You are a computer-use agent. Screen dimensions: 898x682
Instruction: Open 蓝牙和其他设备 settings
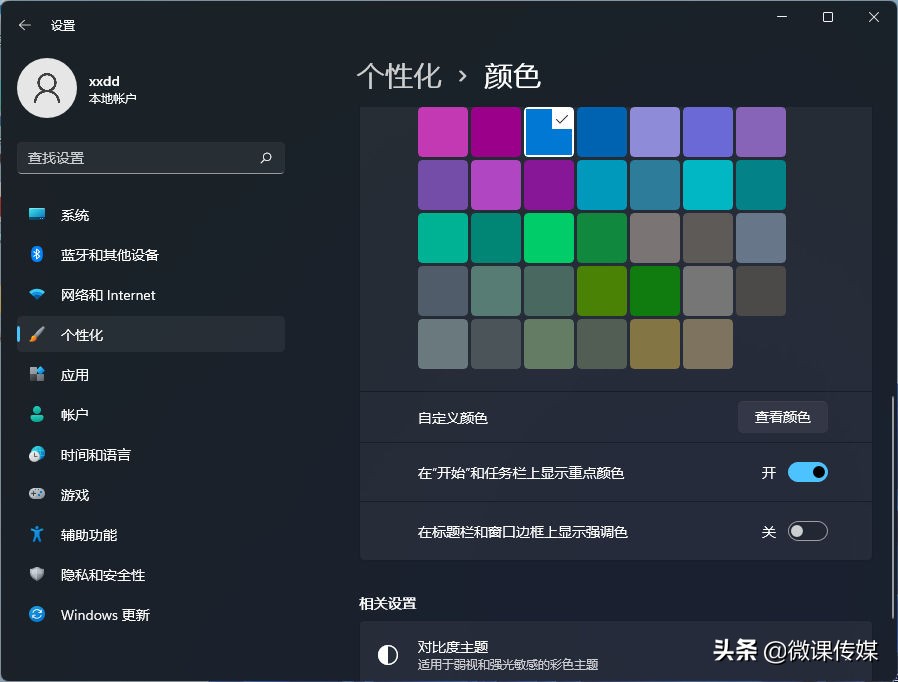pyautogui.click(x=151, y=254)
